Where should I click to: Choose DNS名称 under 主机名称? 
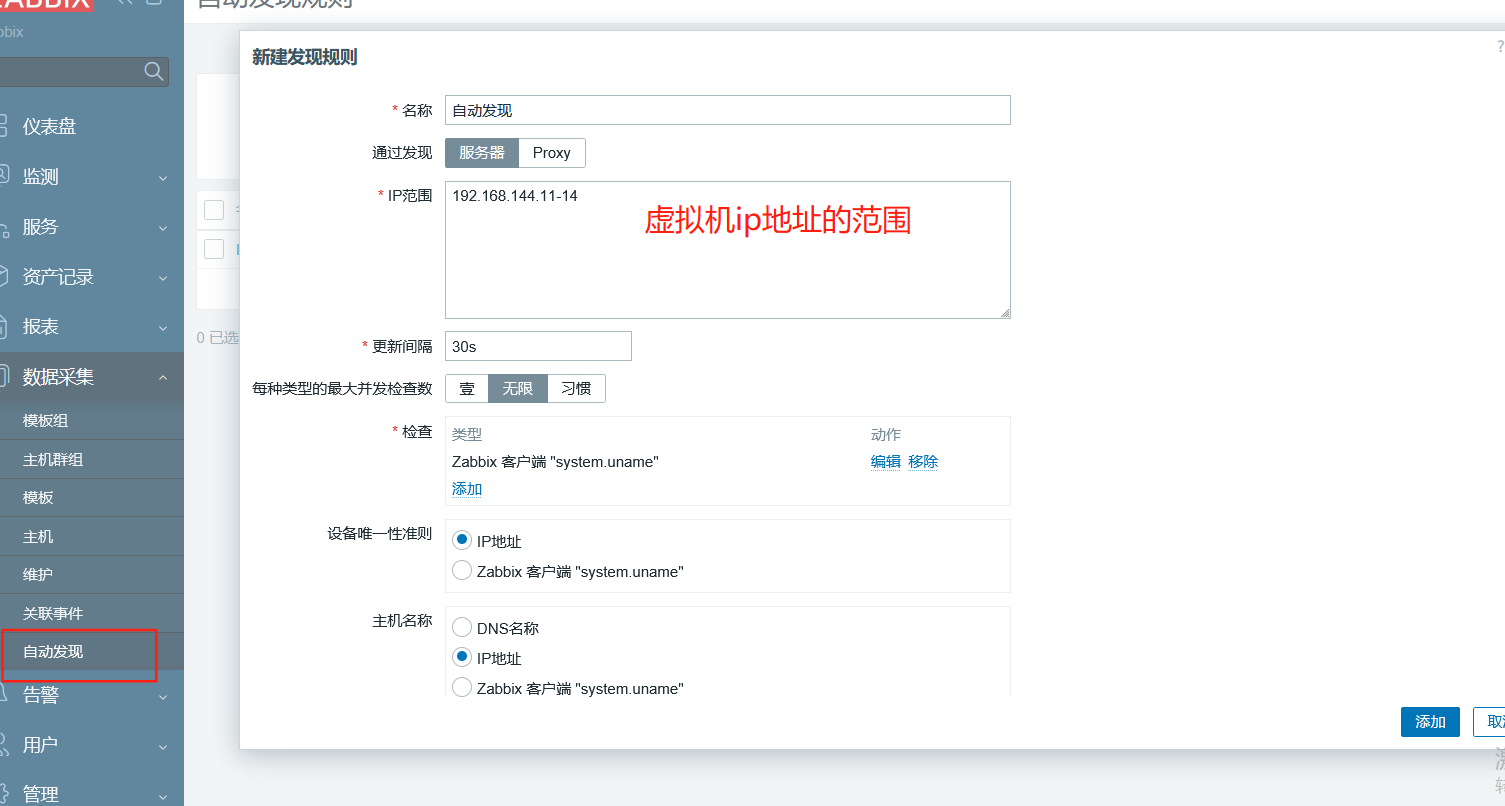click(462, 627)
